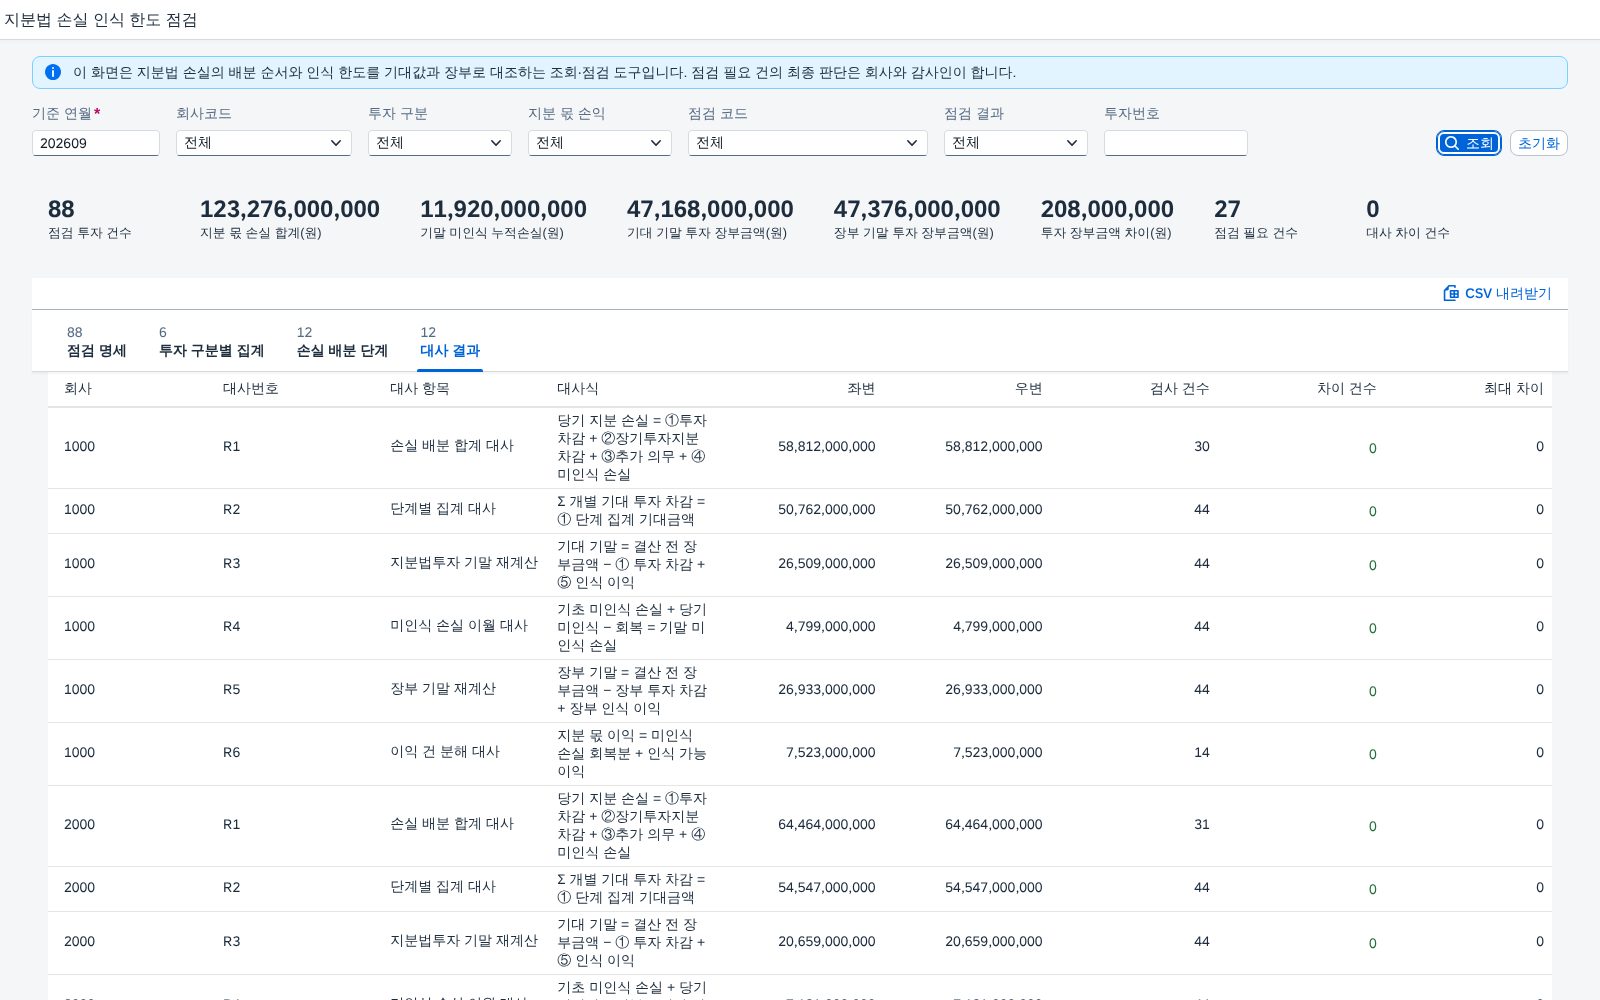This screenshot has height=1000, width=1600.
Task: Click the 초기화 reset button
Action: (1538, 143)
